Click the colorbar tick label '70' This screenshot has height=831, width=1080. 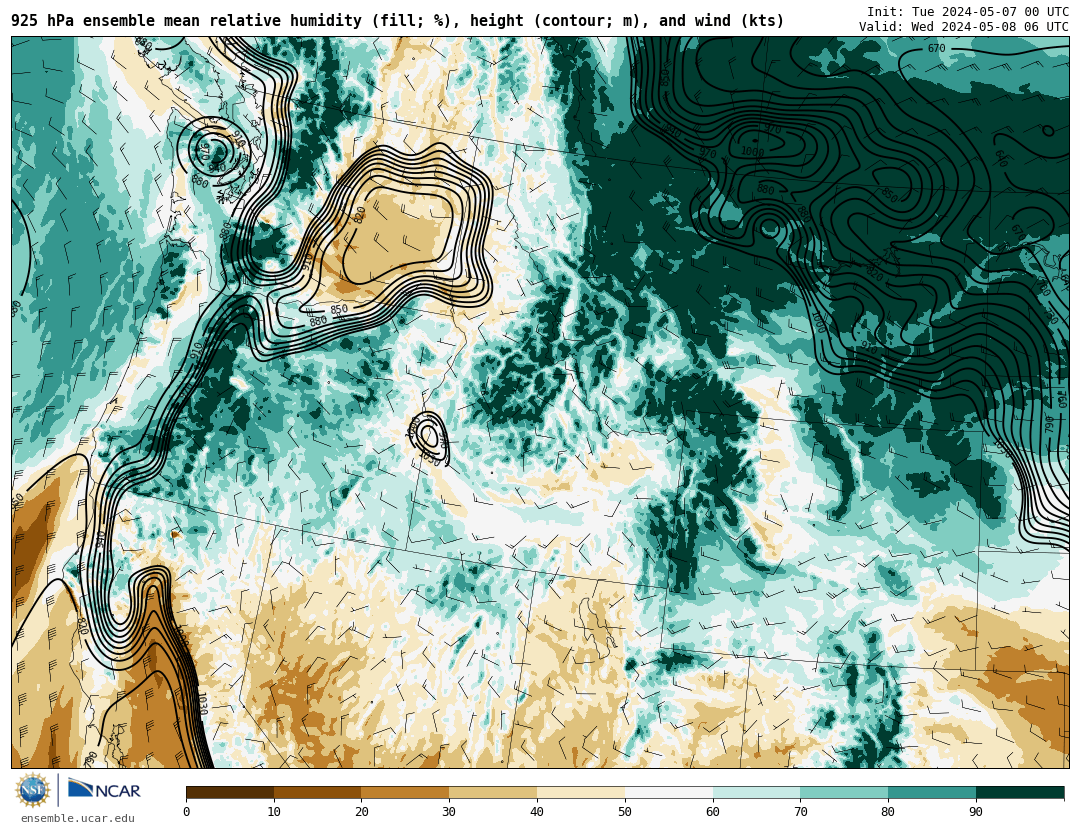tap(800, 812)
